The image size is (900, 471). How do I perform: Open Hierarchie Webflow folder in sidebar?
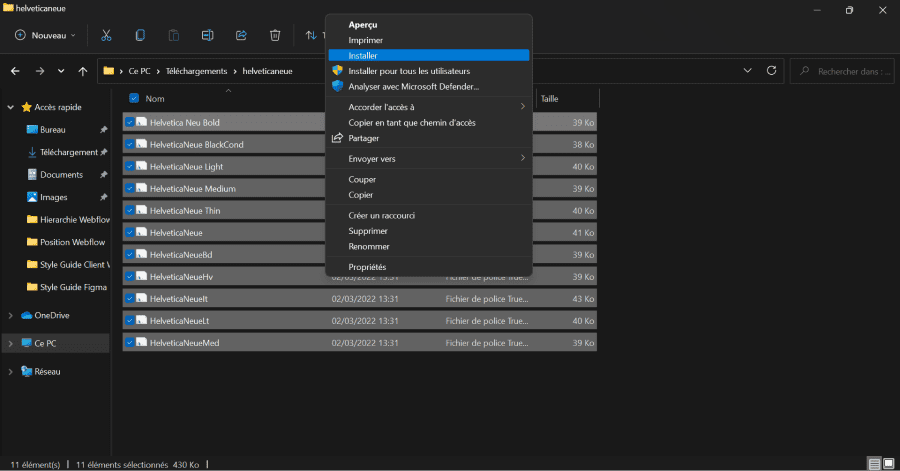click(68, 220)
